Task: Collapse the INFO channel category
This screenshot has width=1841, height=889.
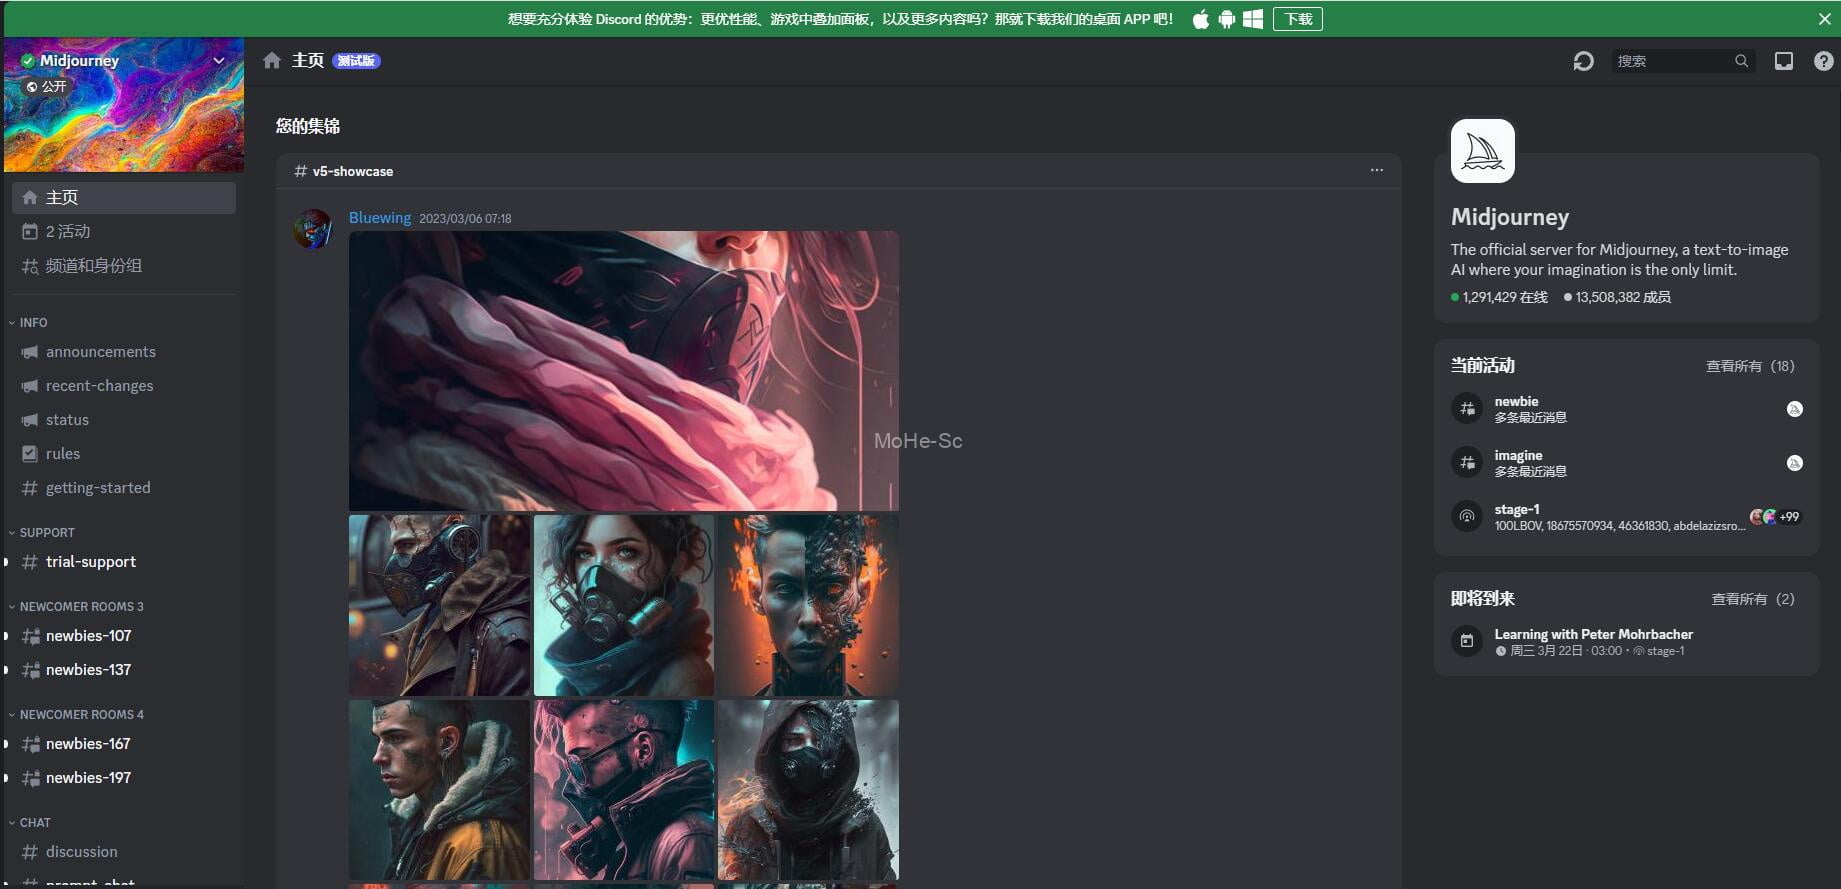Action: 28,323
